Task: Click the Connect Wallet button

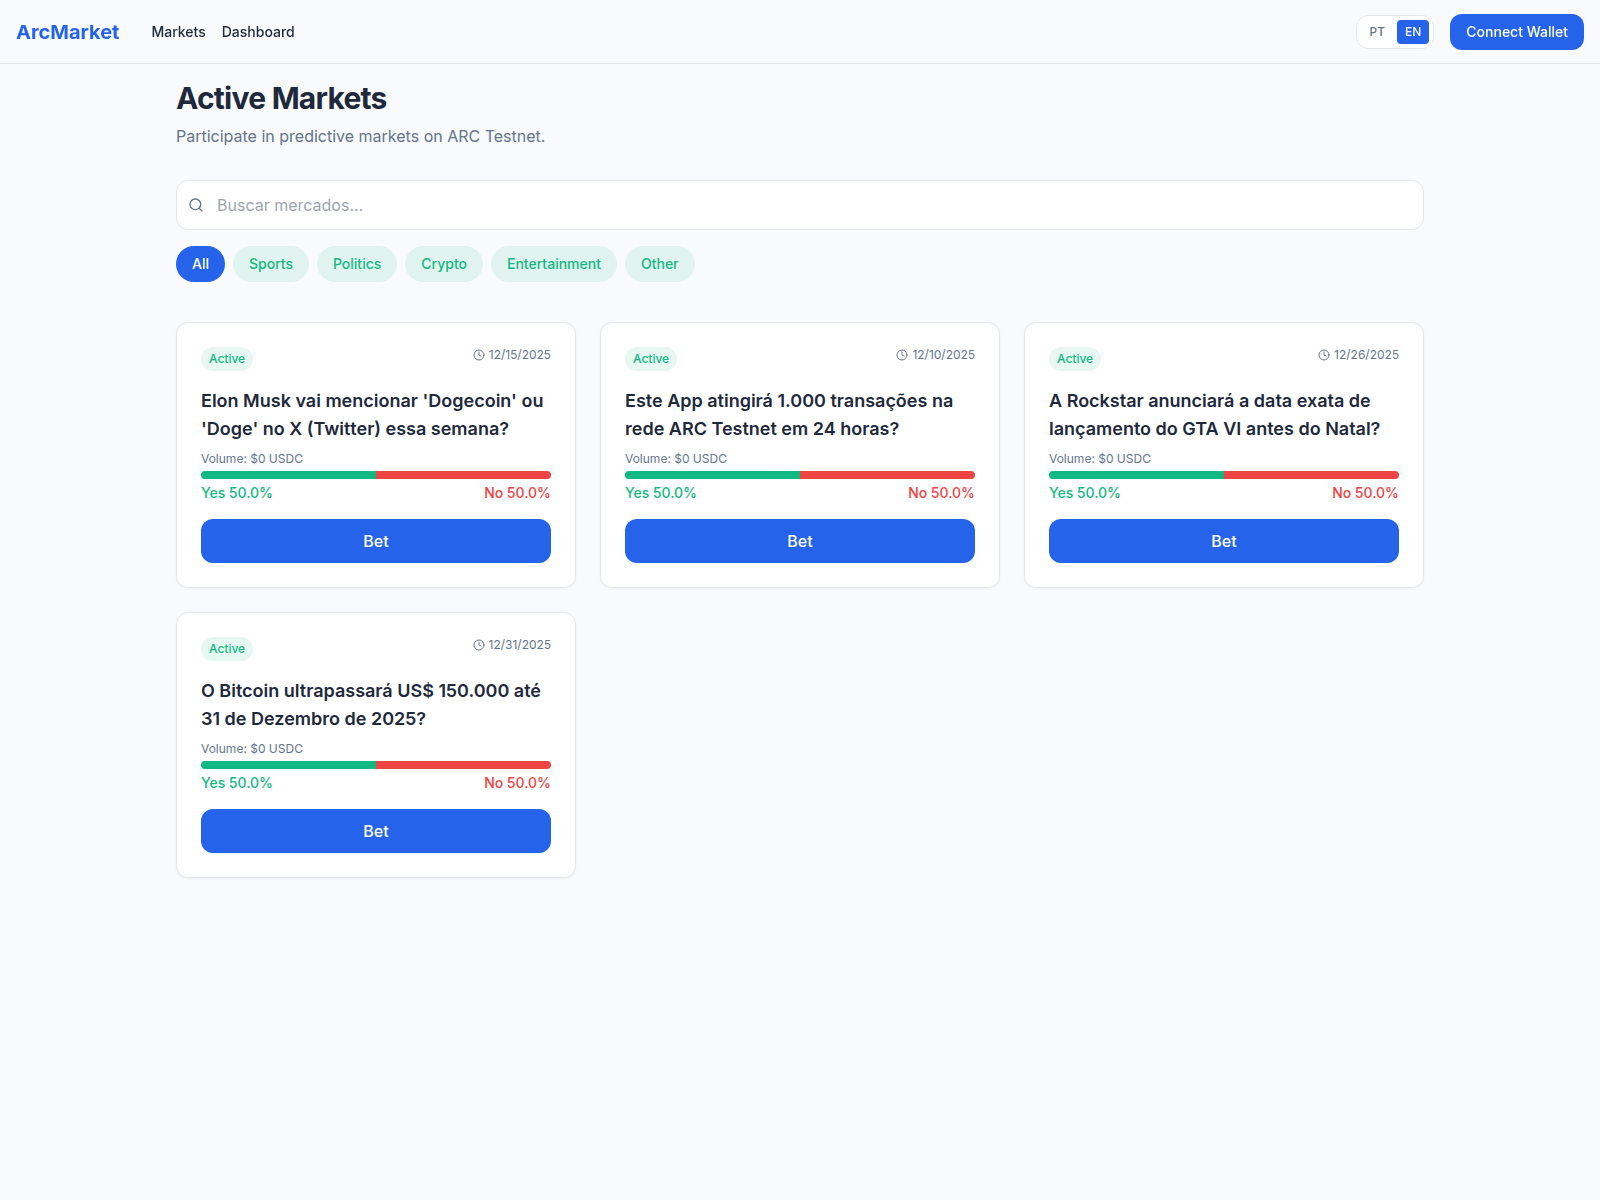Action: click(1516, 32)
